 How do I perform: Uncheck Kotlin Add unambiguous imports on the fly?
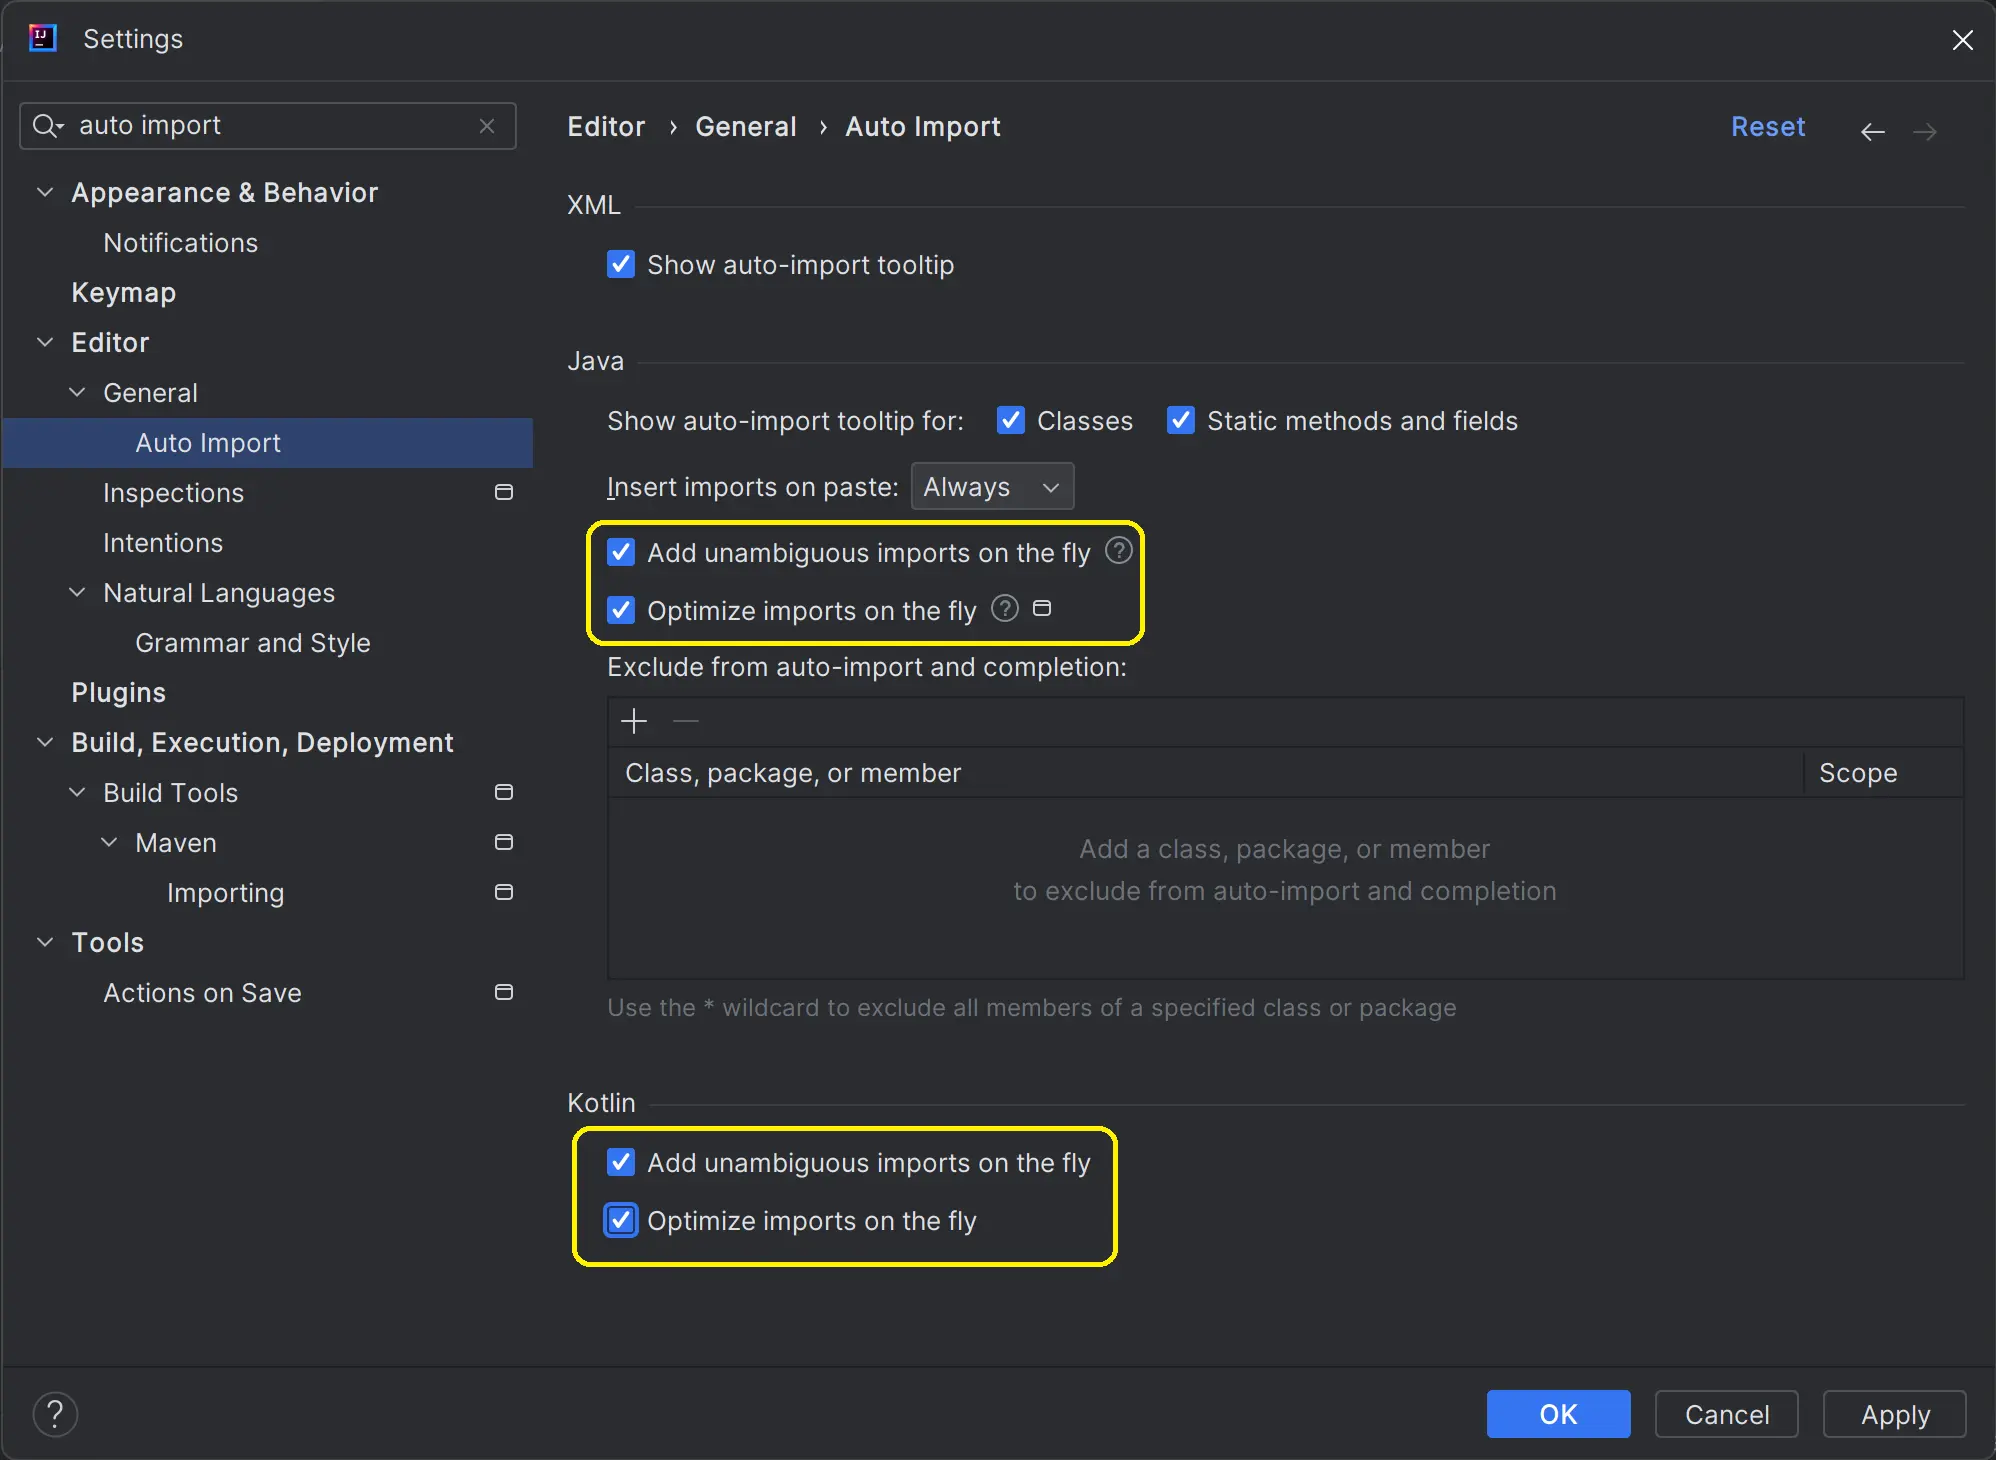click(621, 1162)
